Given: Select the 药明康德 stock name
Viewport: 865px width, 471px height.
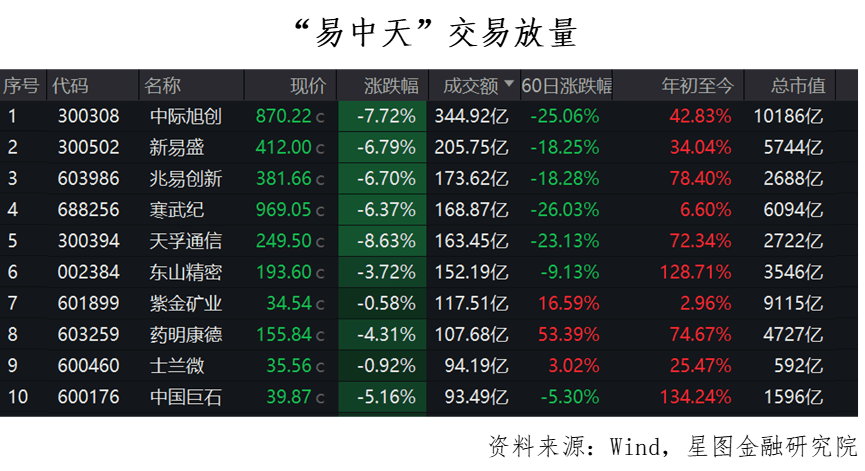Looking at the screenshot, I should [186, 334].
